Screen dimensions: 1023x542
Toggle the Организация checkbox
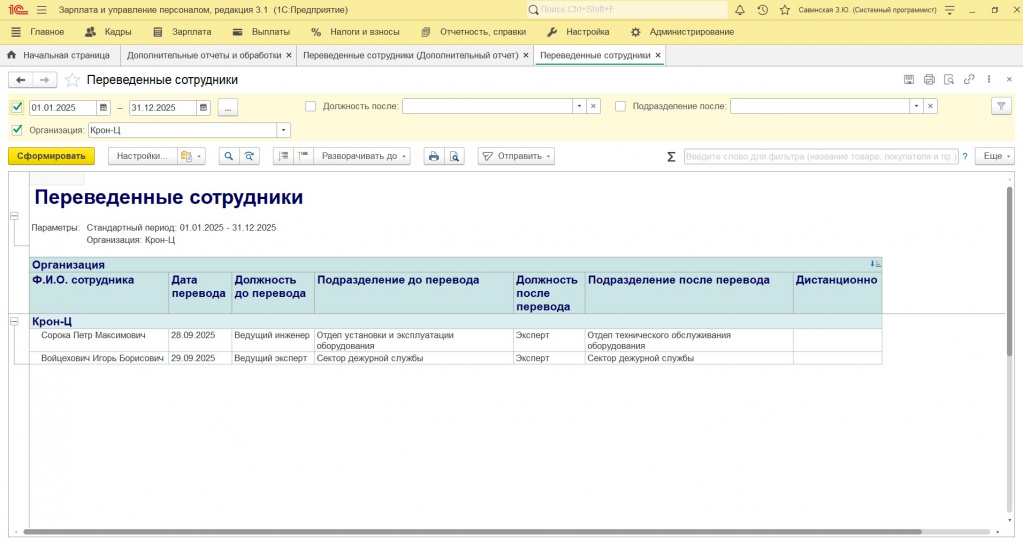click(x=17, y=130)
